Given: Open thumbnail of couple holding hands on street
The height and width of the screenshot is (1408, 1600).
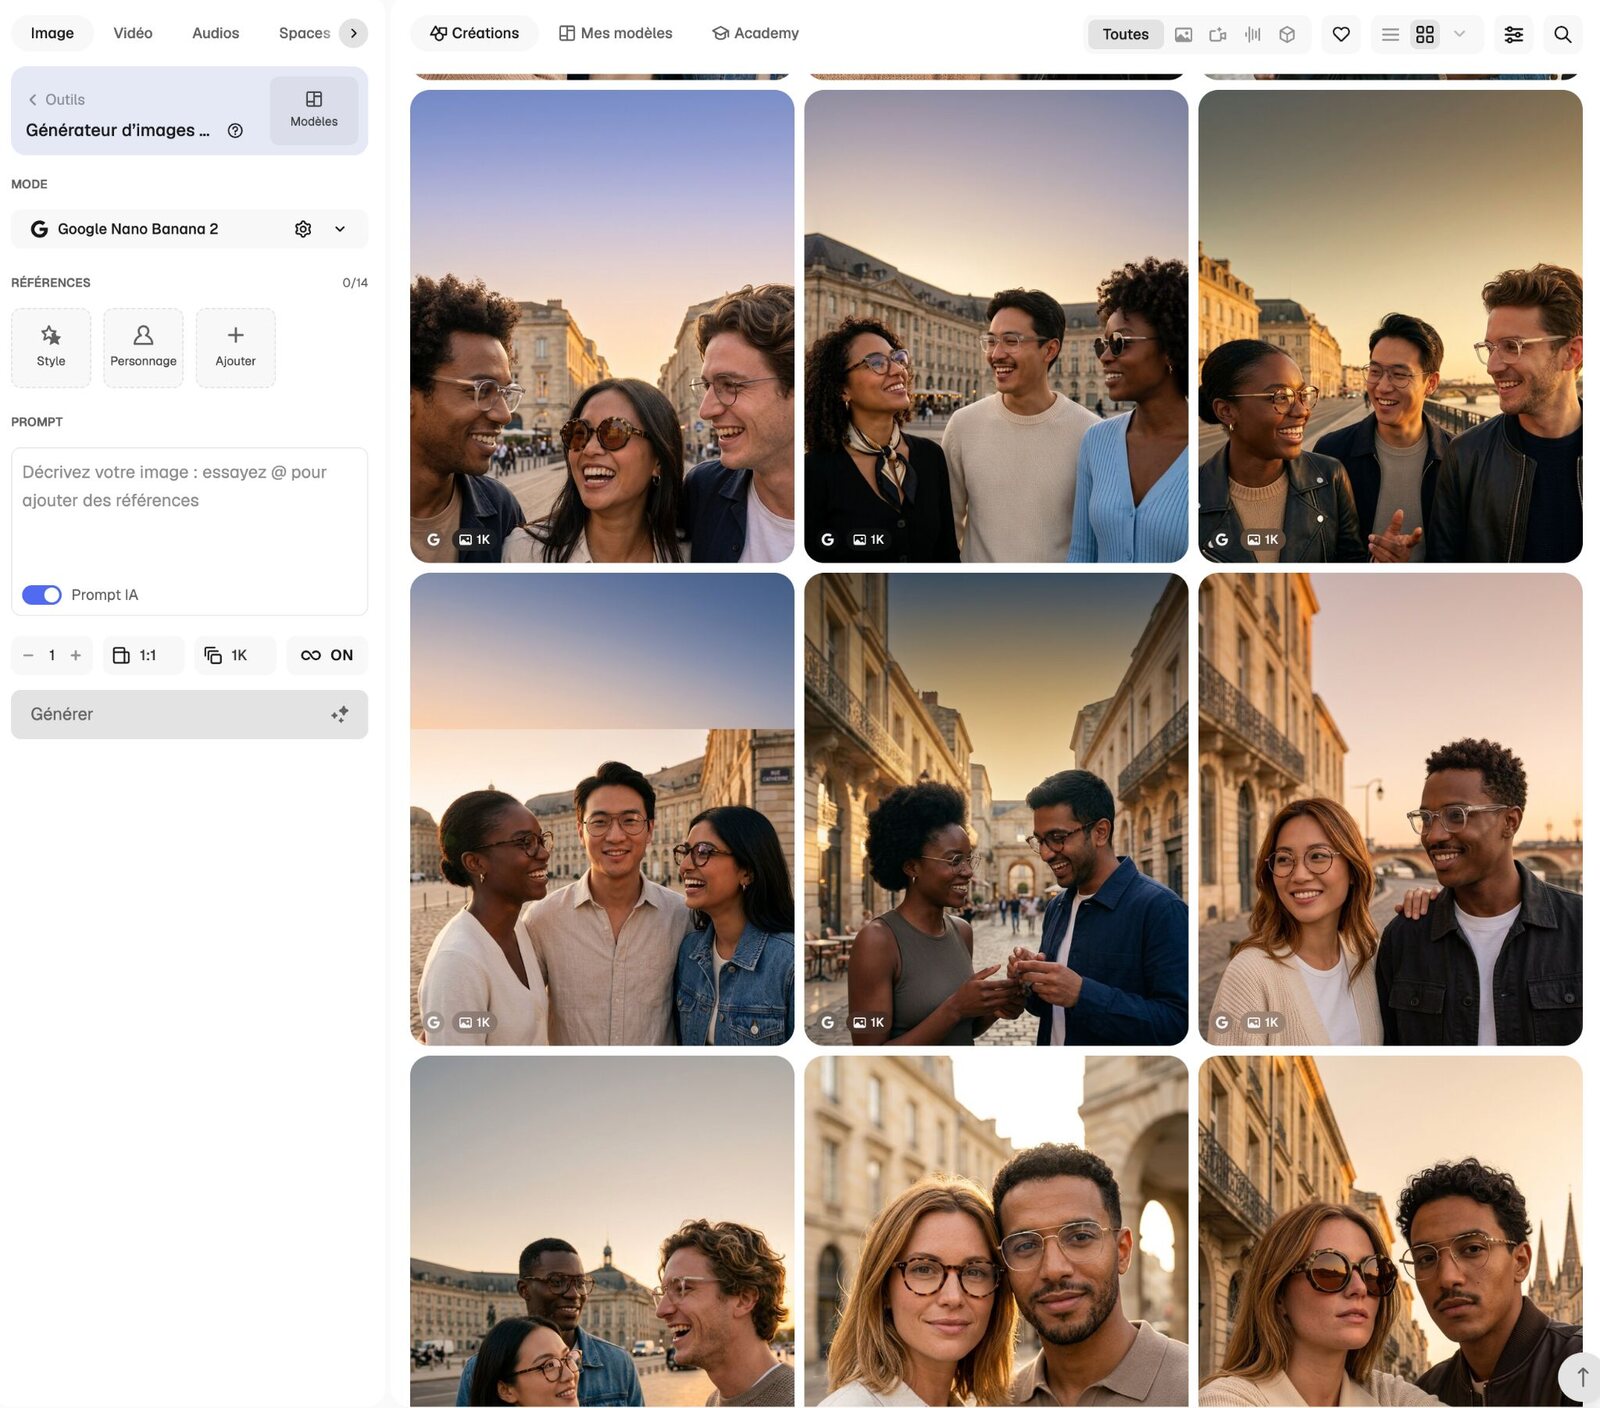Looking at the screenshot, I should point(996,809).
